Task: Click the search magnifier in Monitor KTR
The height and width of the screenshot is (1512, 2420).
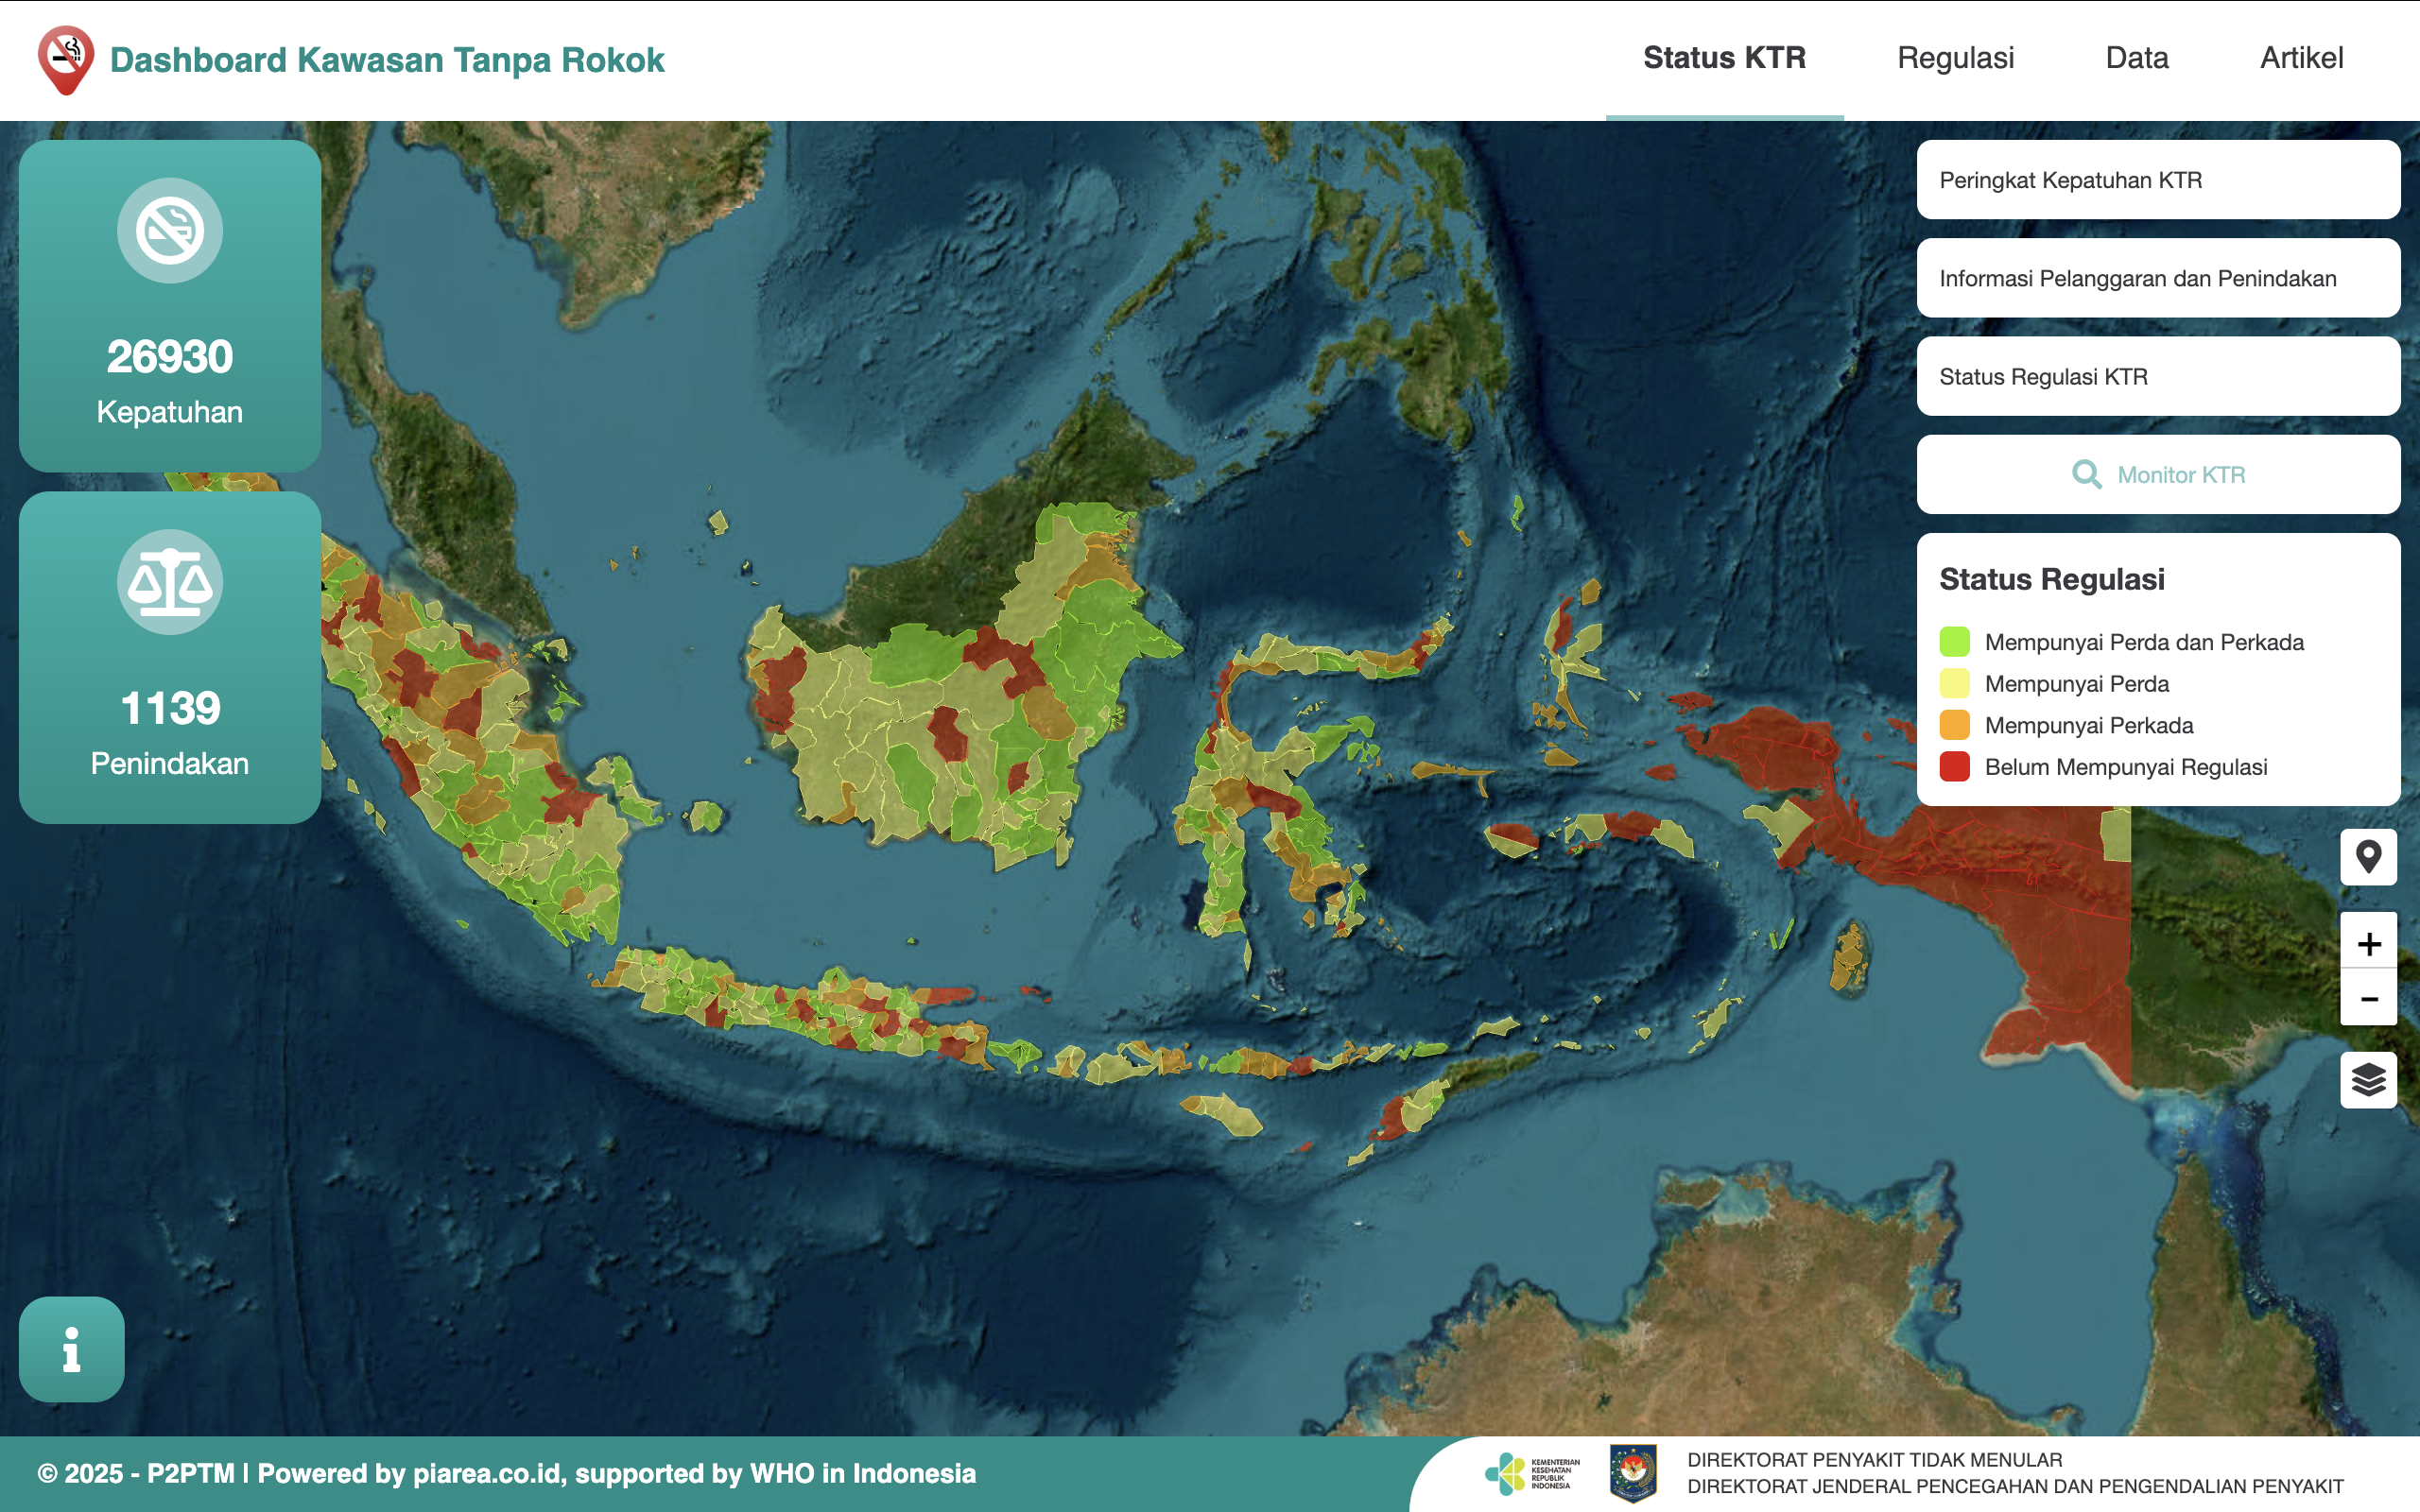Action: pyautogui.click(x=2087, y=474)
